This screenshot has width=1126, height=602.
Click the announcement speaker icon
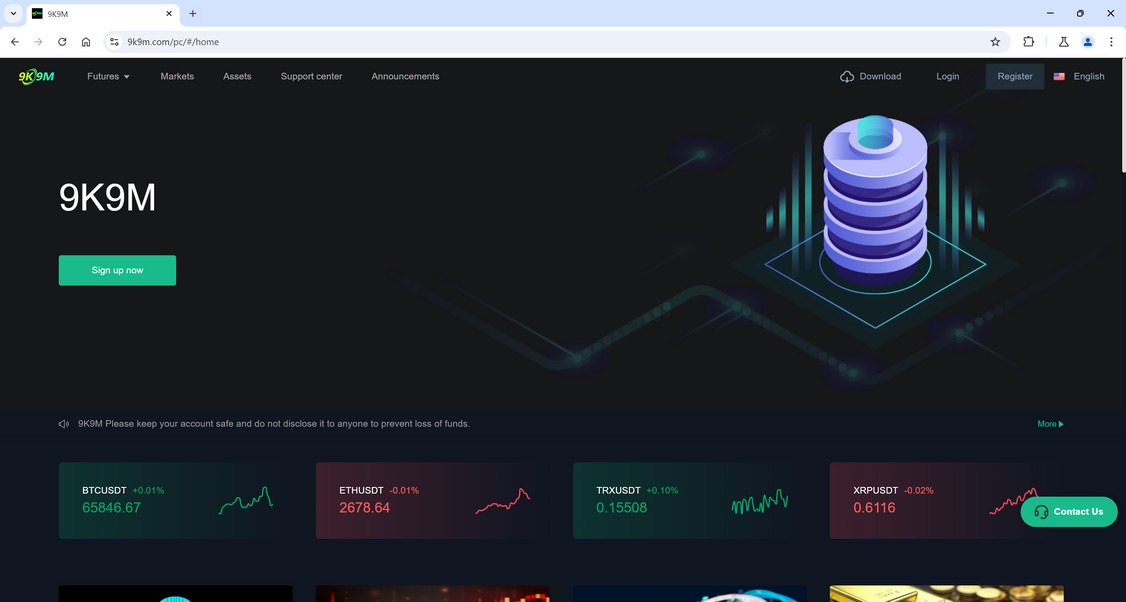point(63,423)
